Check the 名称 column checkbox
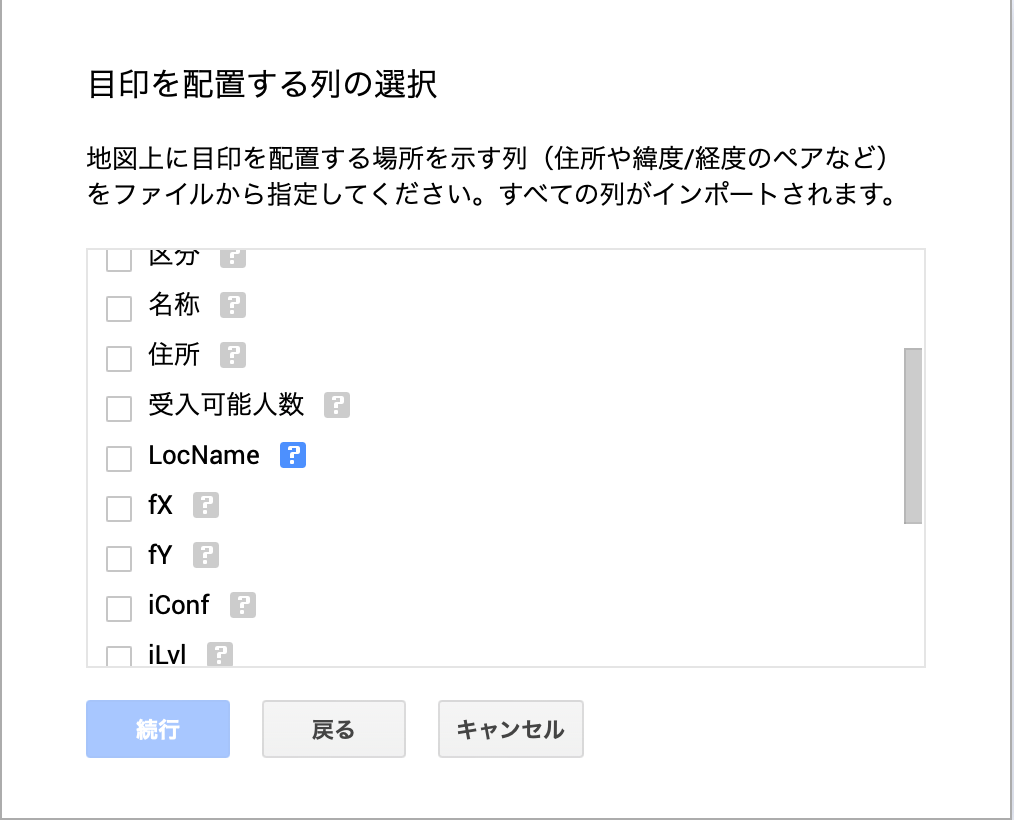1014x820 pixels. [119, 308]
